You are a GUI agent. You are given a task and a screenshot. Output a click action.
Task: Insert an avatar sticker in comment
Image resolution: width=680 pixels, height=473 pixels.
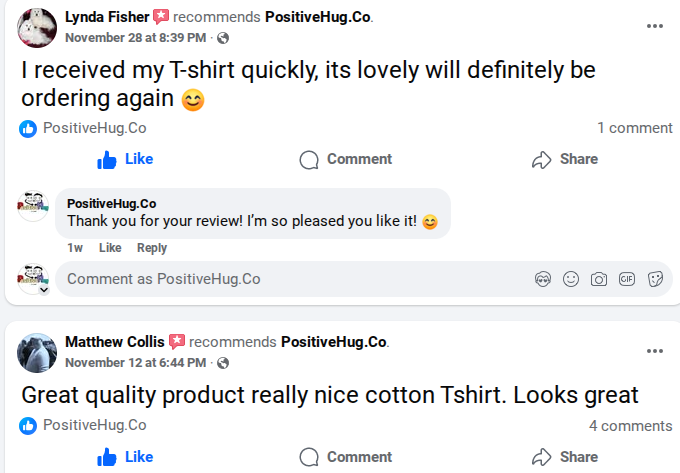pyautogui.click(x=543, y=279)
